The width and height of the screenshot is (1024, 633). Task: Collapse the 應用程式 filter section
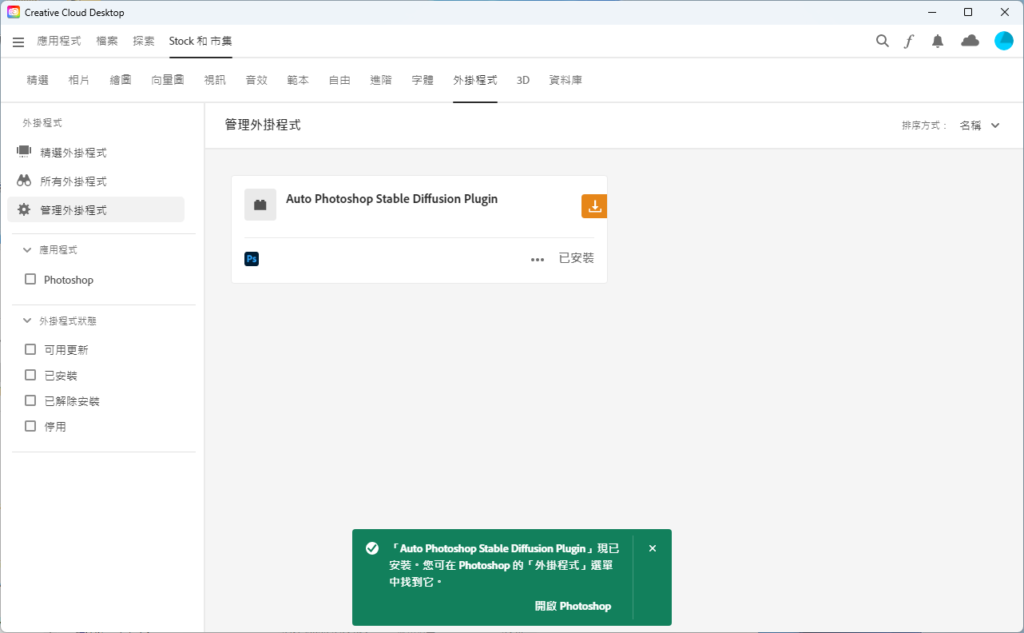(x=27, y=250)
